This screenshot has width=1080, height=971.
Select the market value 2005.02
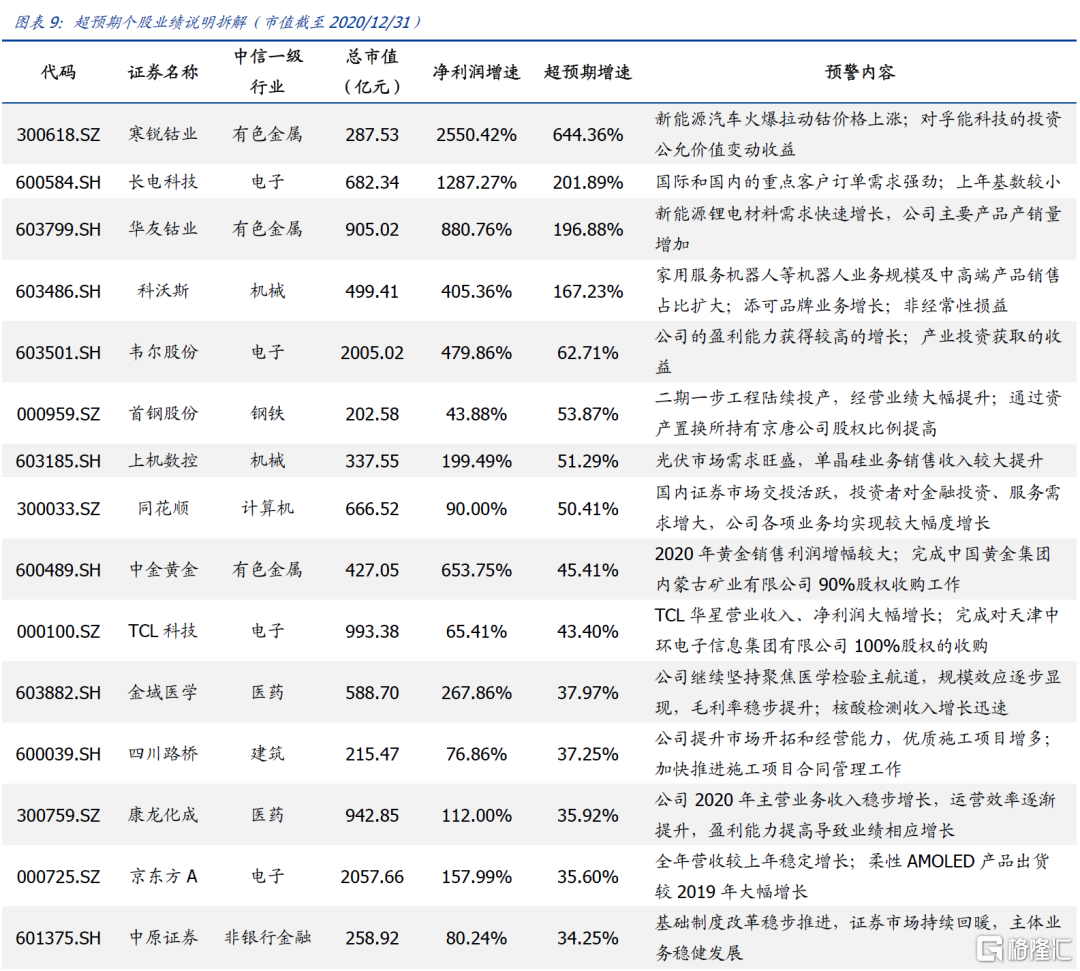point(372,353)
